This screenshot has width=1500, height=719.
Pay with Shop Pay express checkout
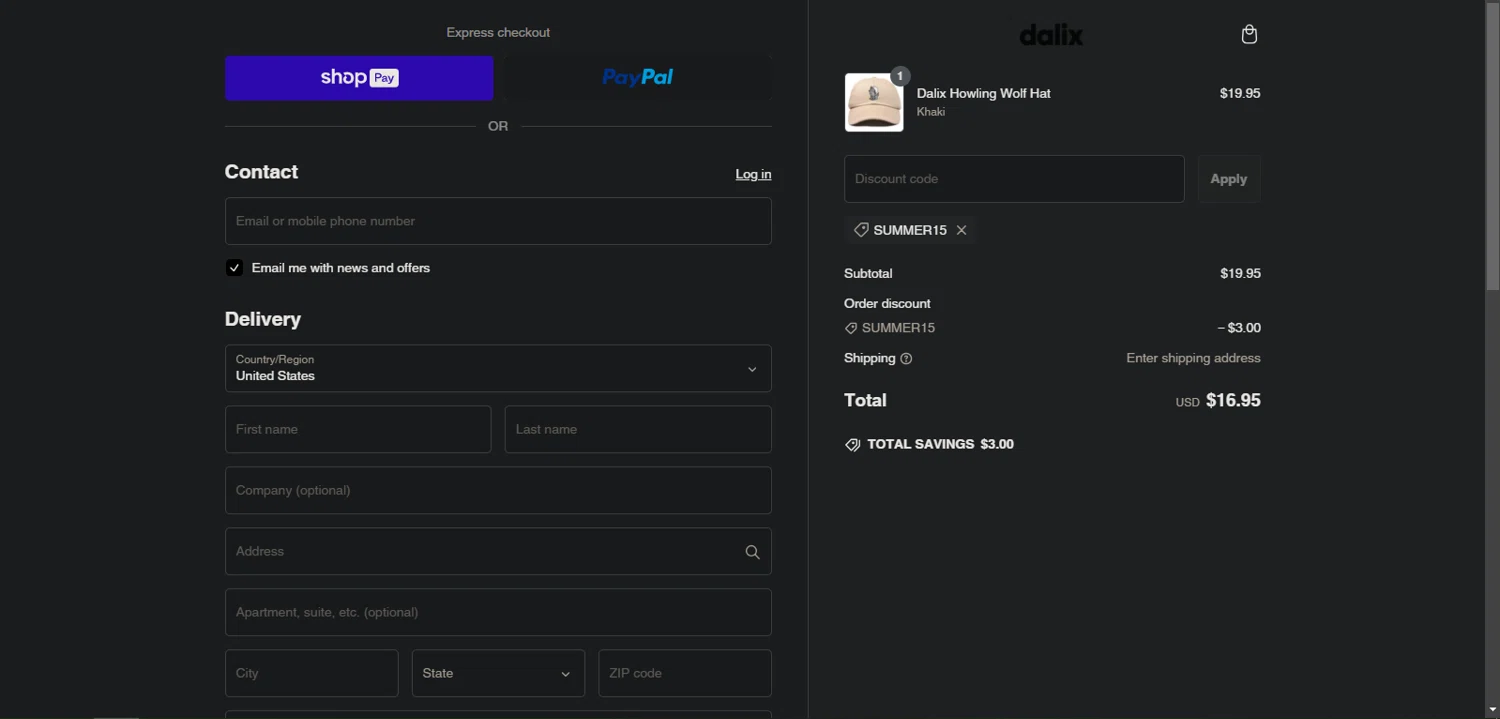coord(359,78)
